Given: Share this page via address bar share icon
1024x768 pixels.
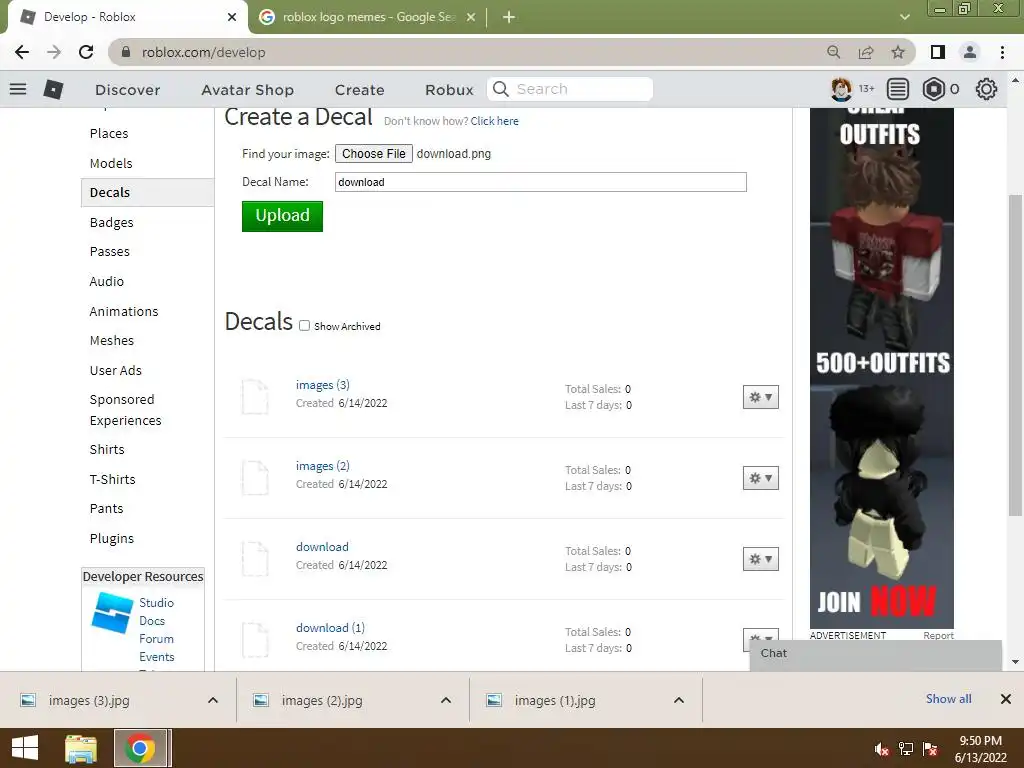Looking at the screenshot, I should click(x=866, y=52).
